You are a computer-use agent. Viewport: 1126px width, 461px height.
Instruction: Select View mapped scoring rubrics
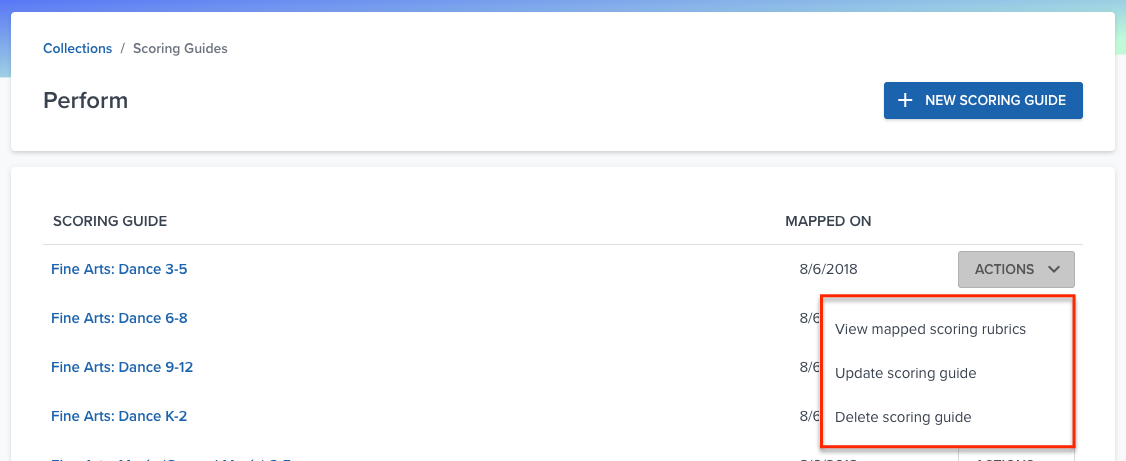pyautogui.click(x=930, y=329)
